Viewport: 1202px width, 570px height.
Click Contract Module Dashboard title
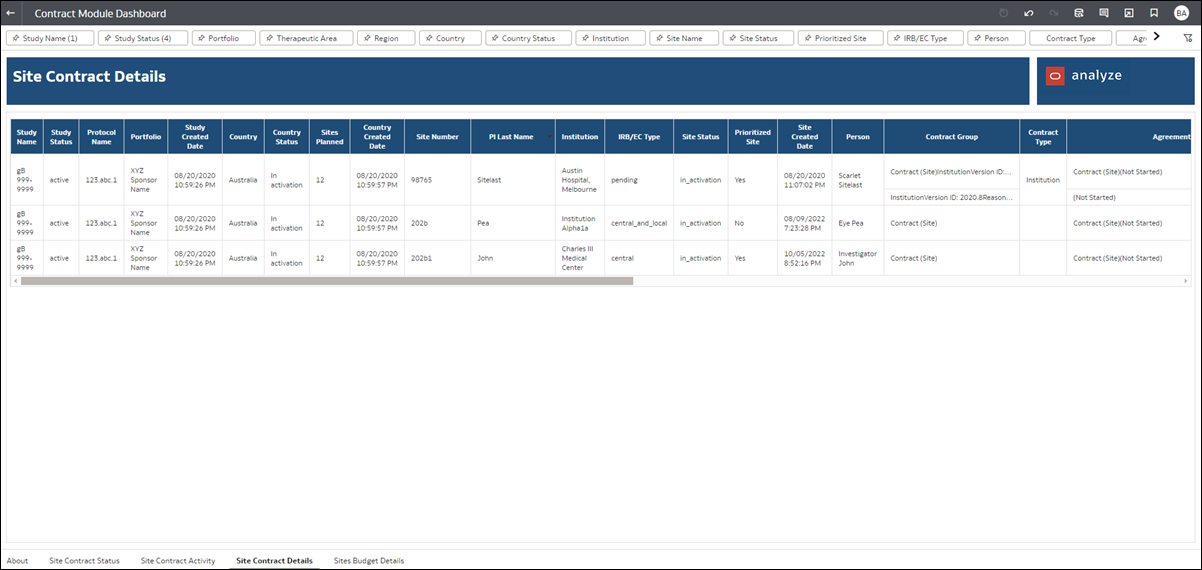(100, 14)
